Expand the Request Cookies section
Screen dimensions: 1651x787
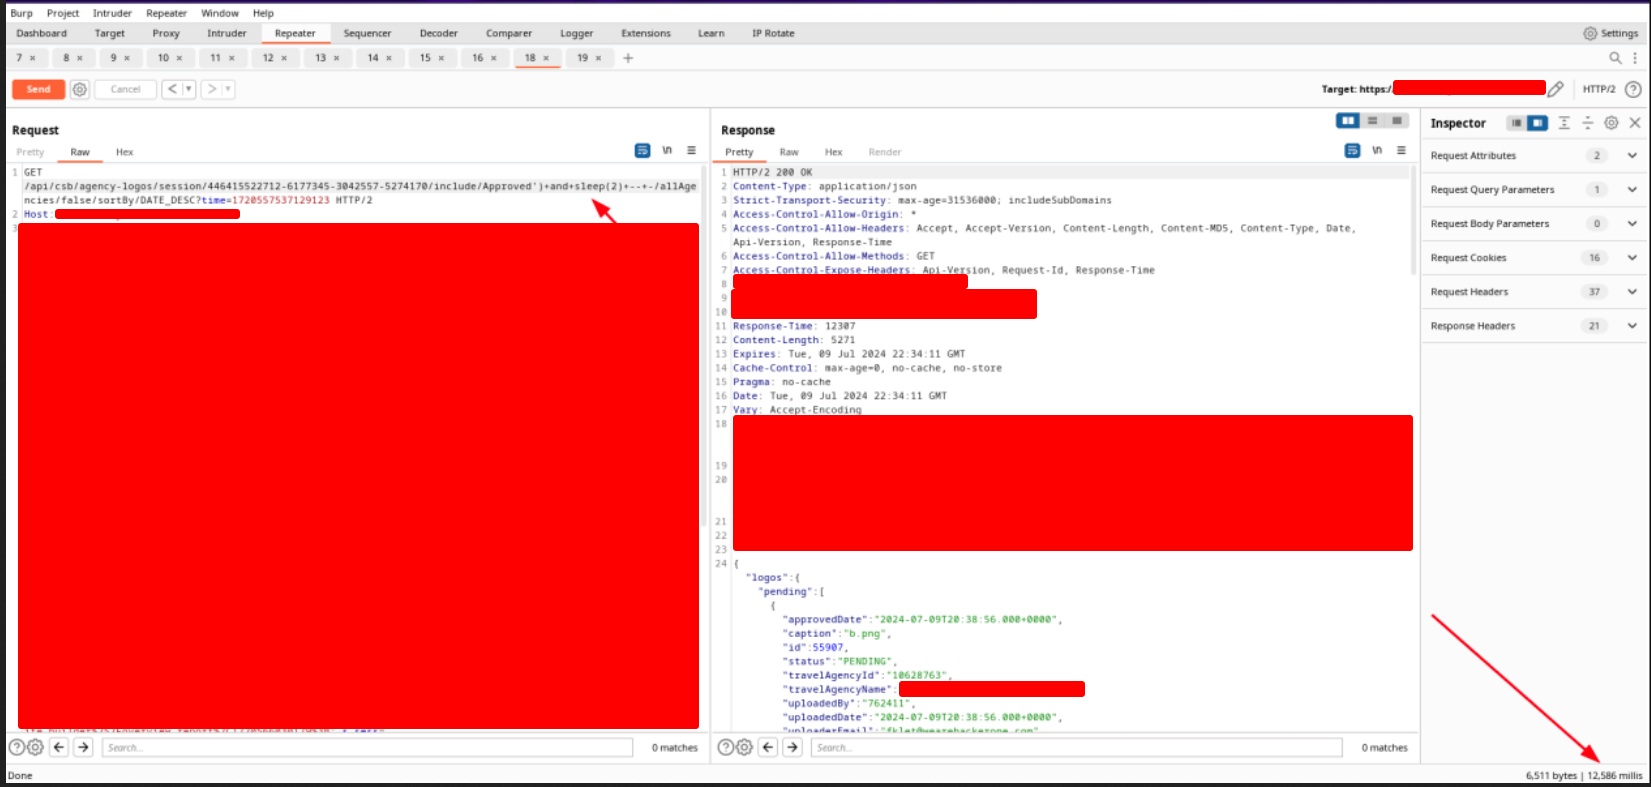[x=1632, y=258]
